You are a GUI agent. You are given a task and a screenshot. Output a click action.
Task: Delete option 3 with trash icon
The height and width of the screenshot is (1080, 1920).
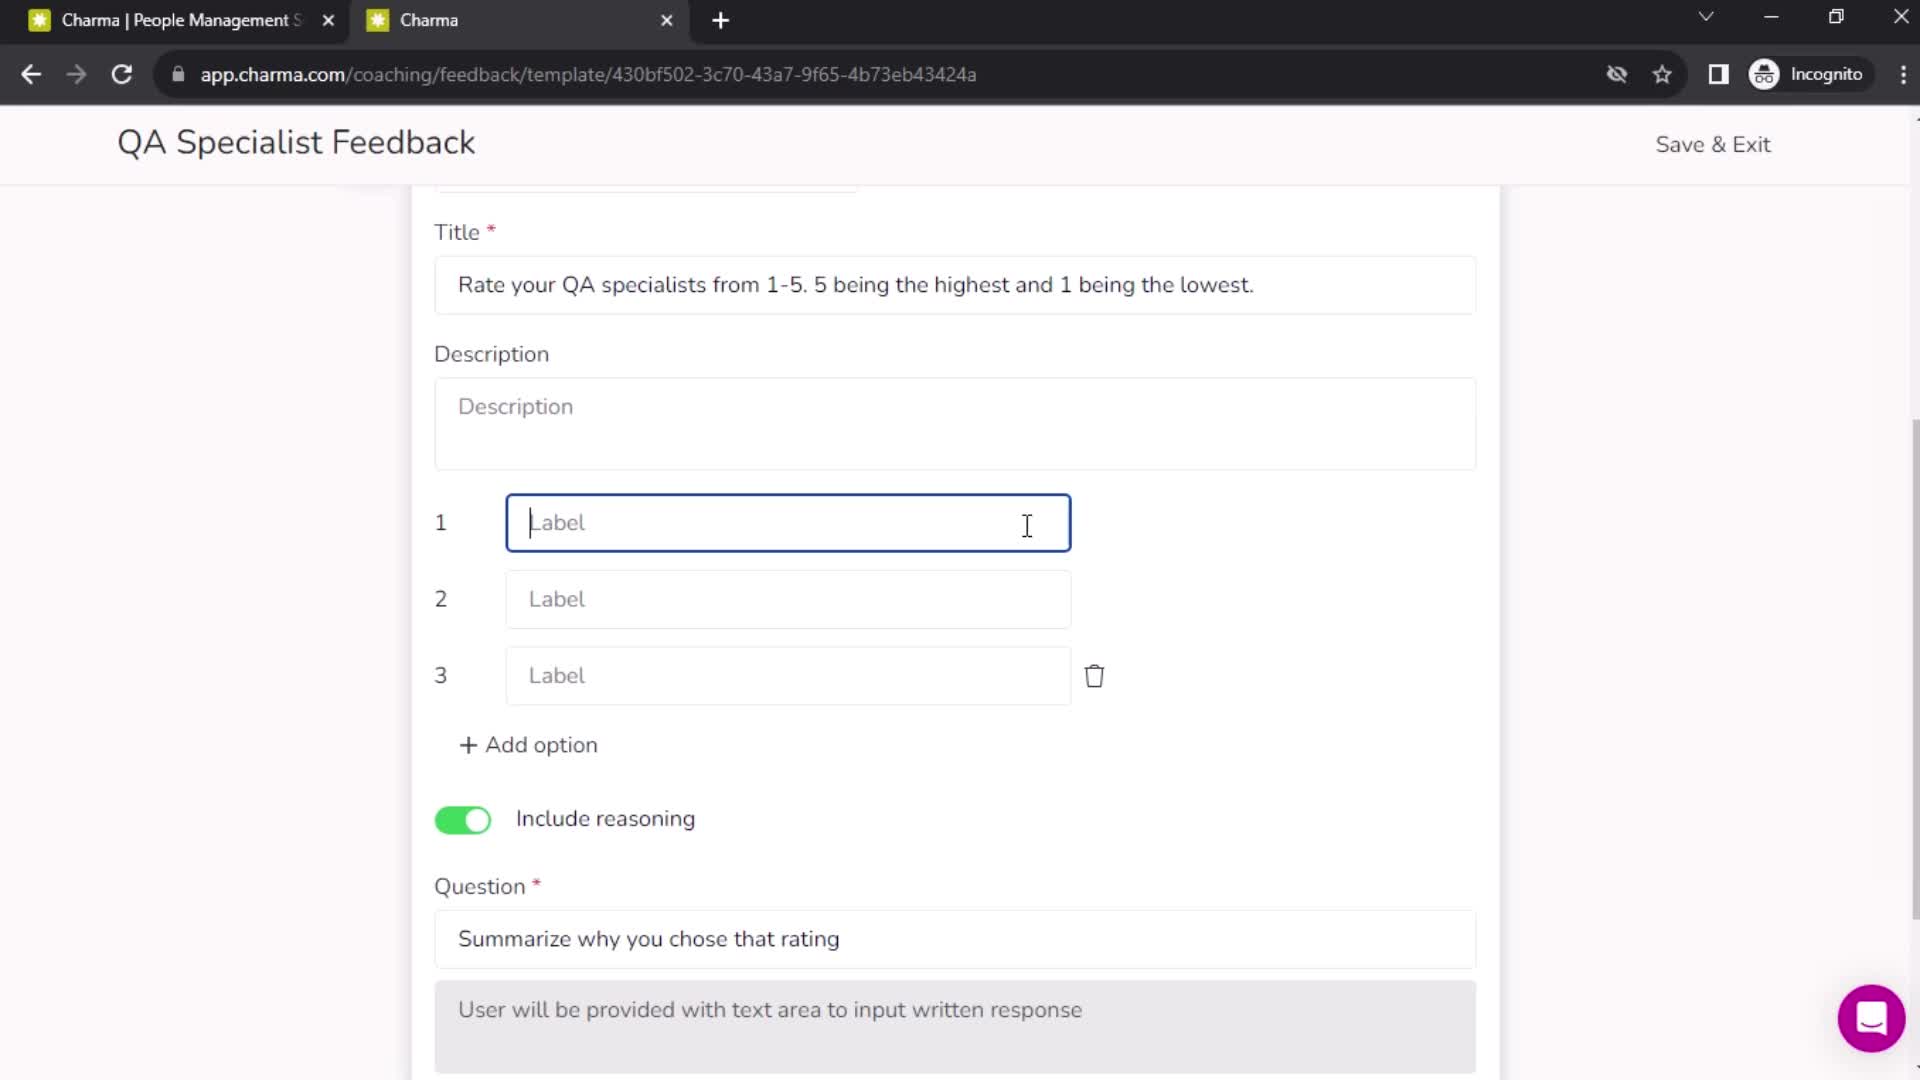pyautogui.click(x=1094, y=676)
